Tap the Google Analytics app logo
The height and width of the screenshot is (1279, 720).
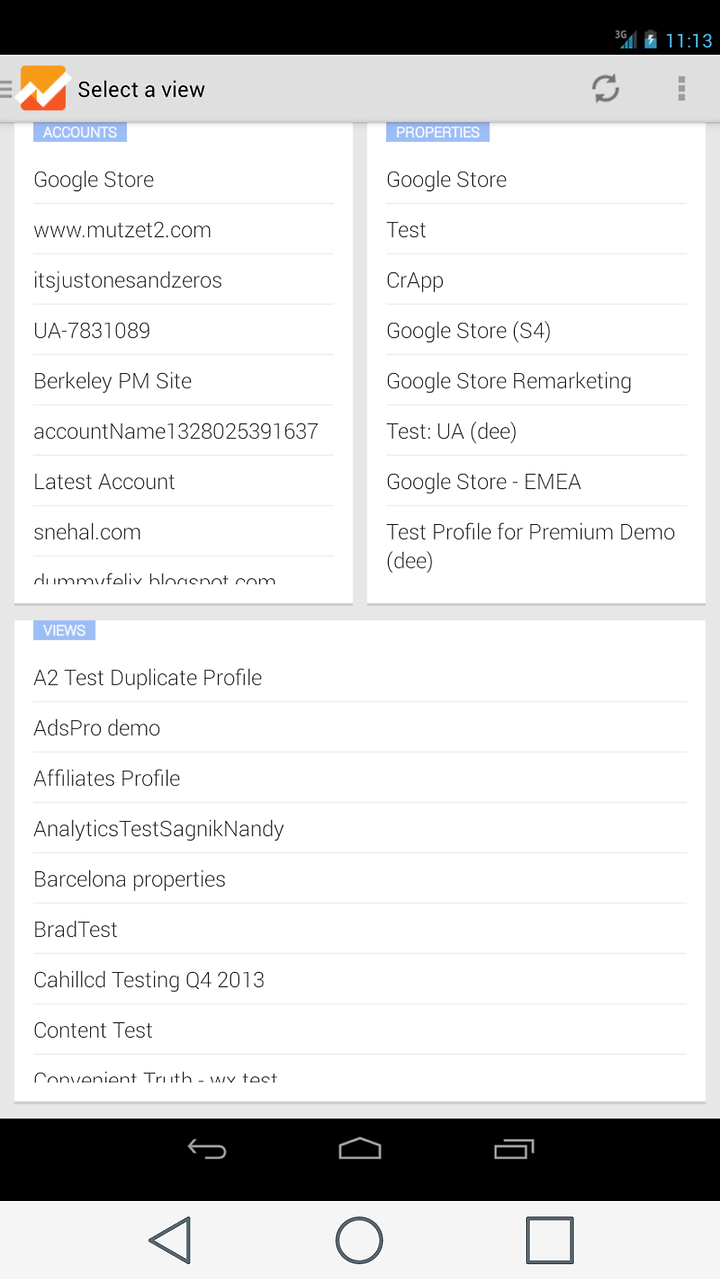coord(43,89)
